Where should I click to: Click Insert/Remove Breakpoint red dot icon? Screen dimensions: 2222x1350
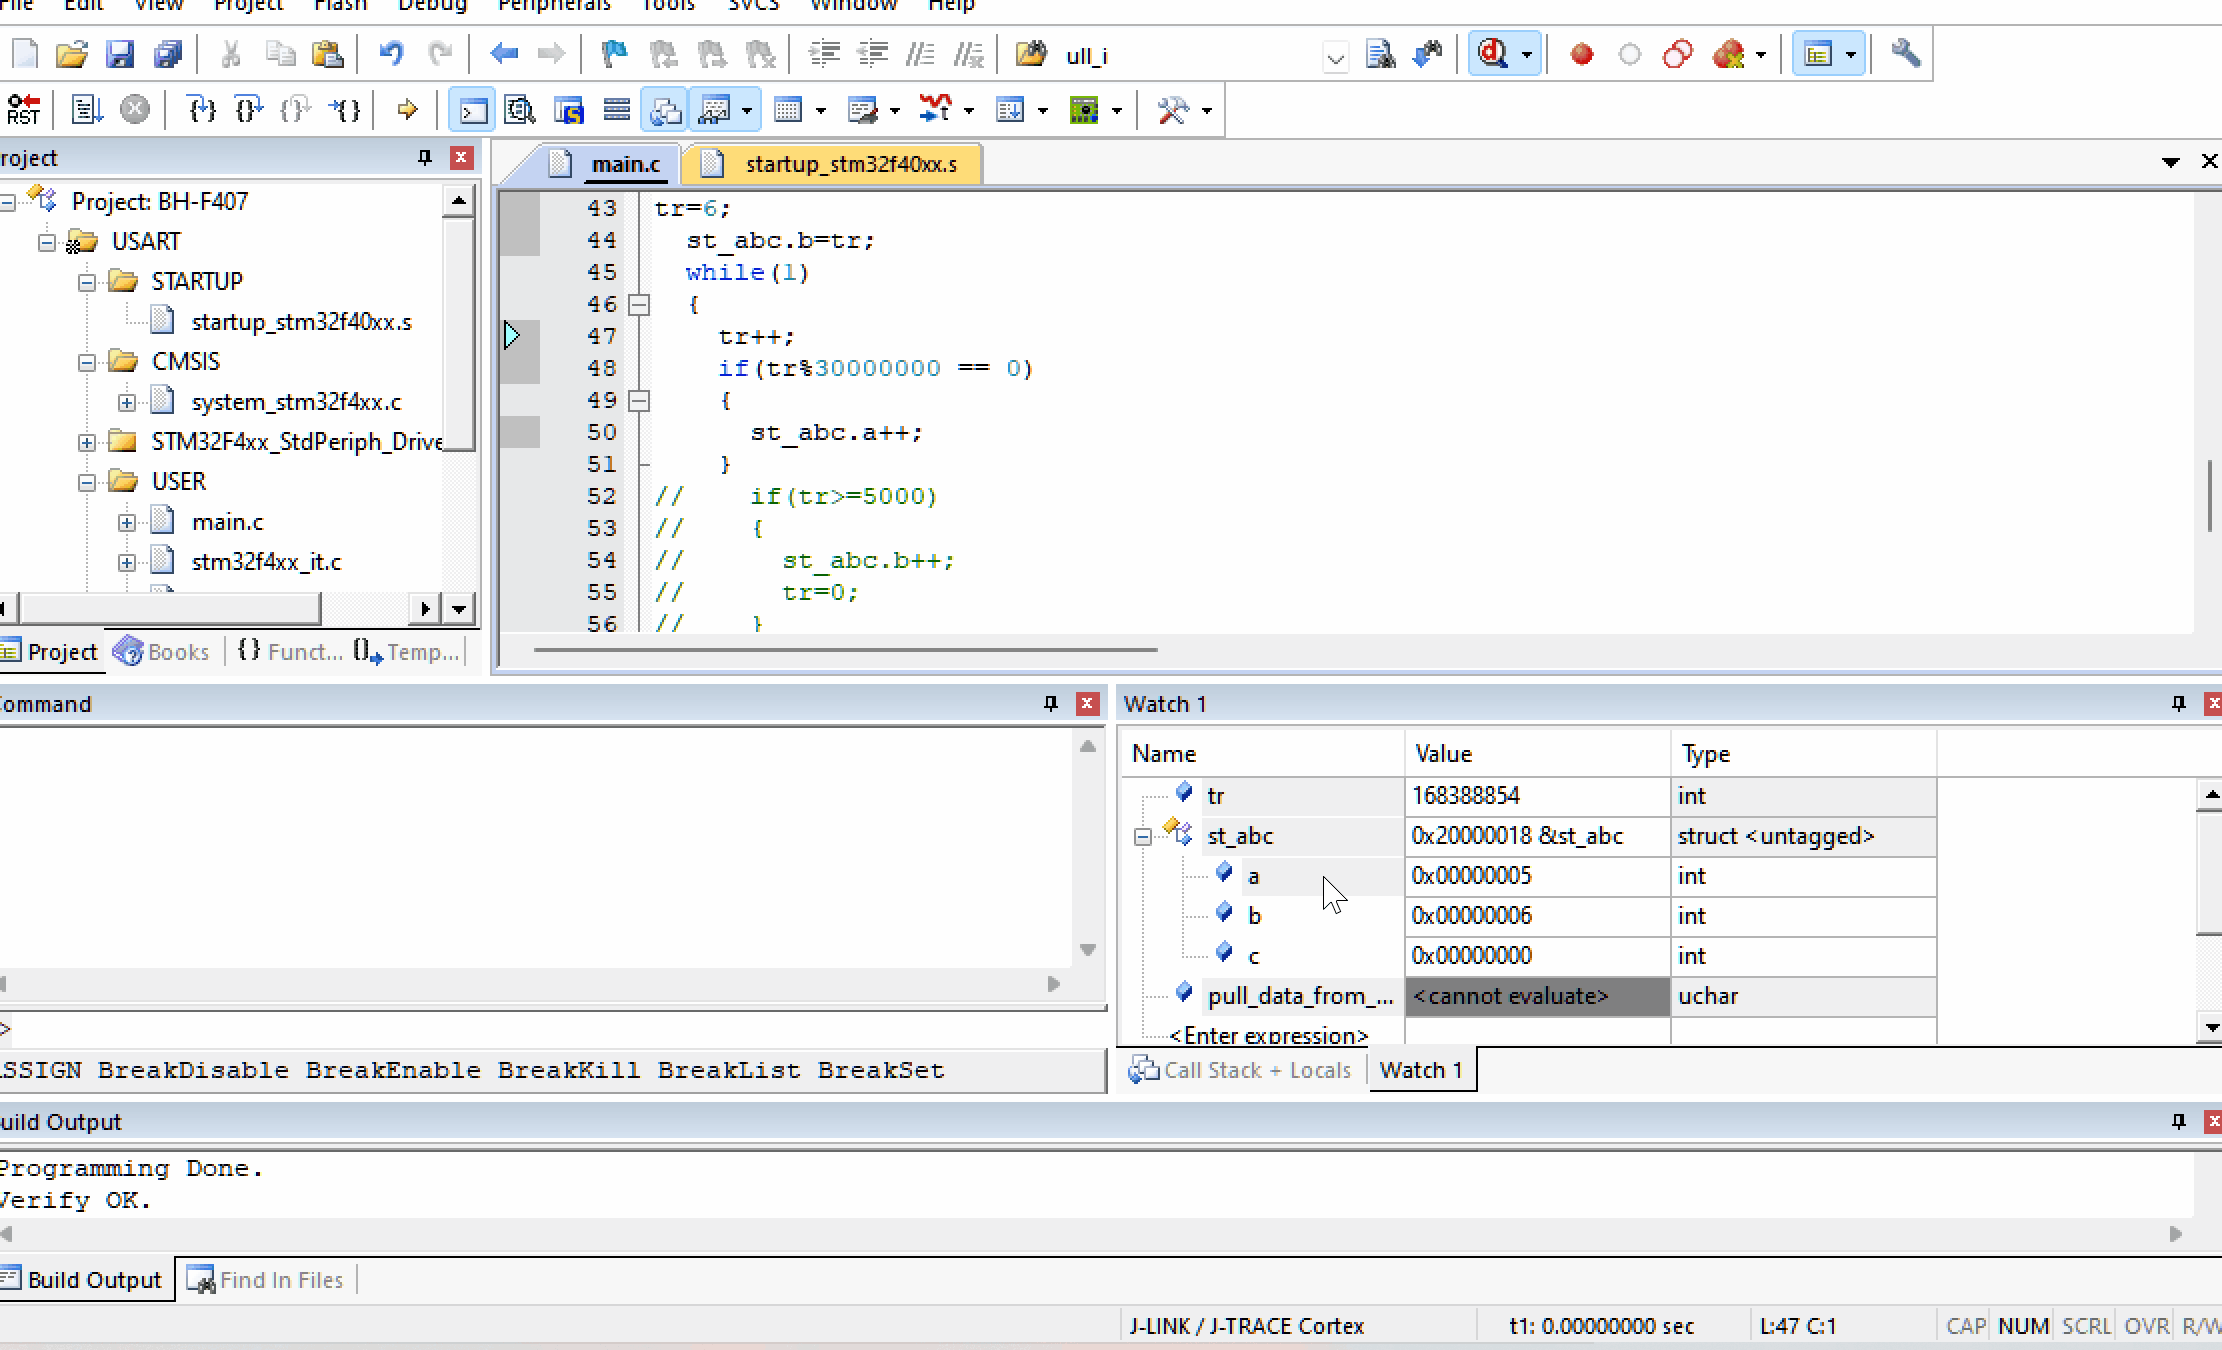tap(1581, 55)
